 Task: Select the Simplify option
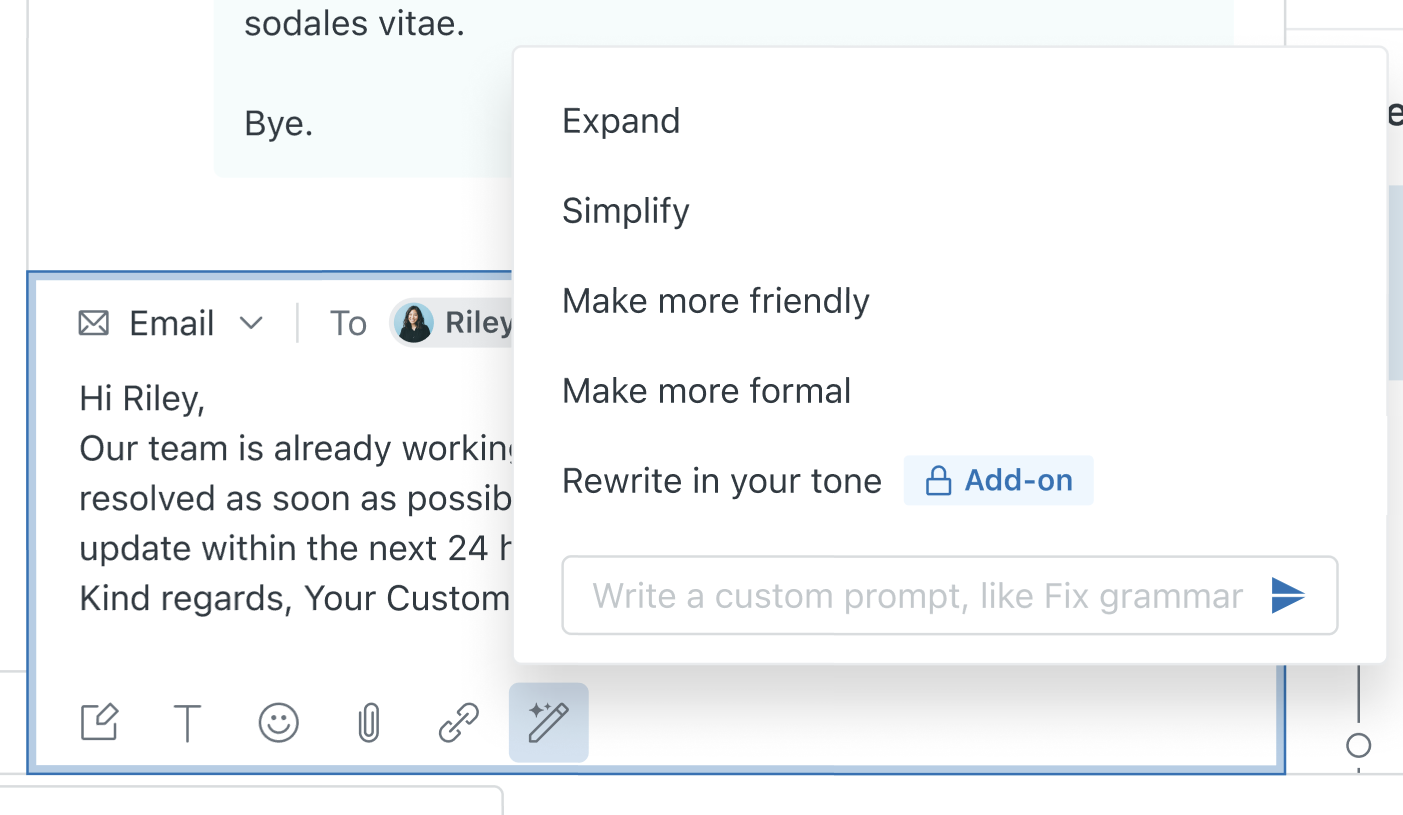tap(626, 211)
